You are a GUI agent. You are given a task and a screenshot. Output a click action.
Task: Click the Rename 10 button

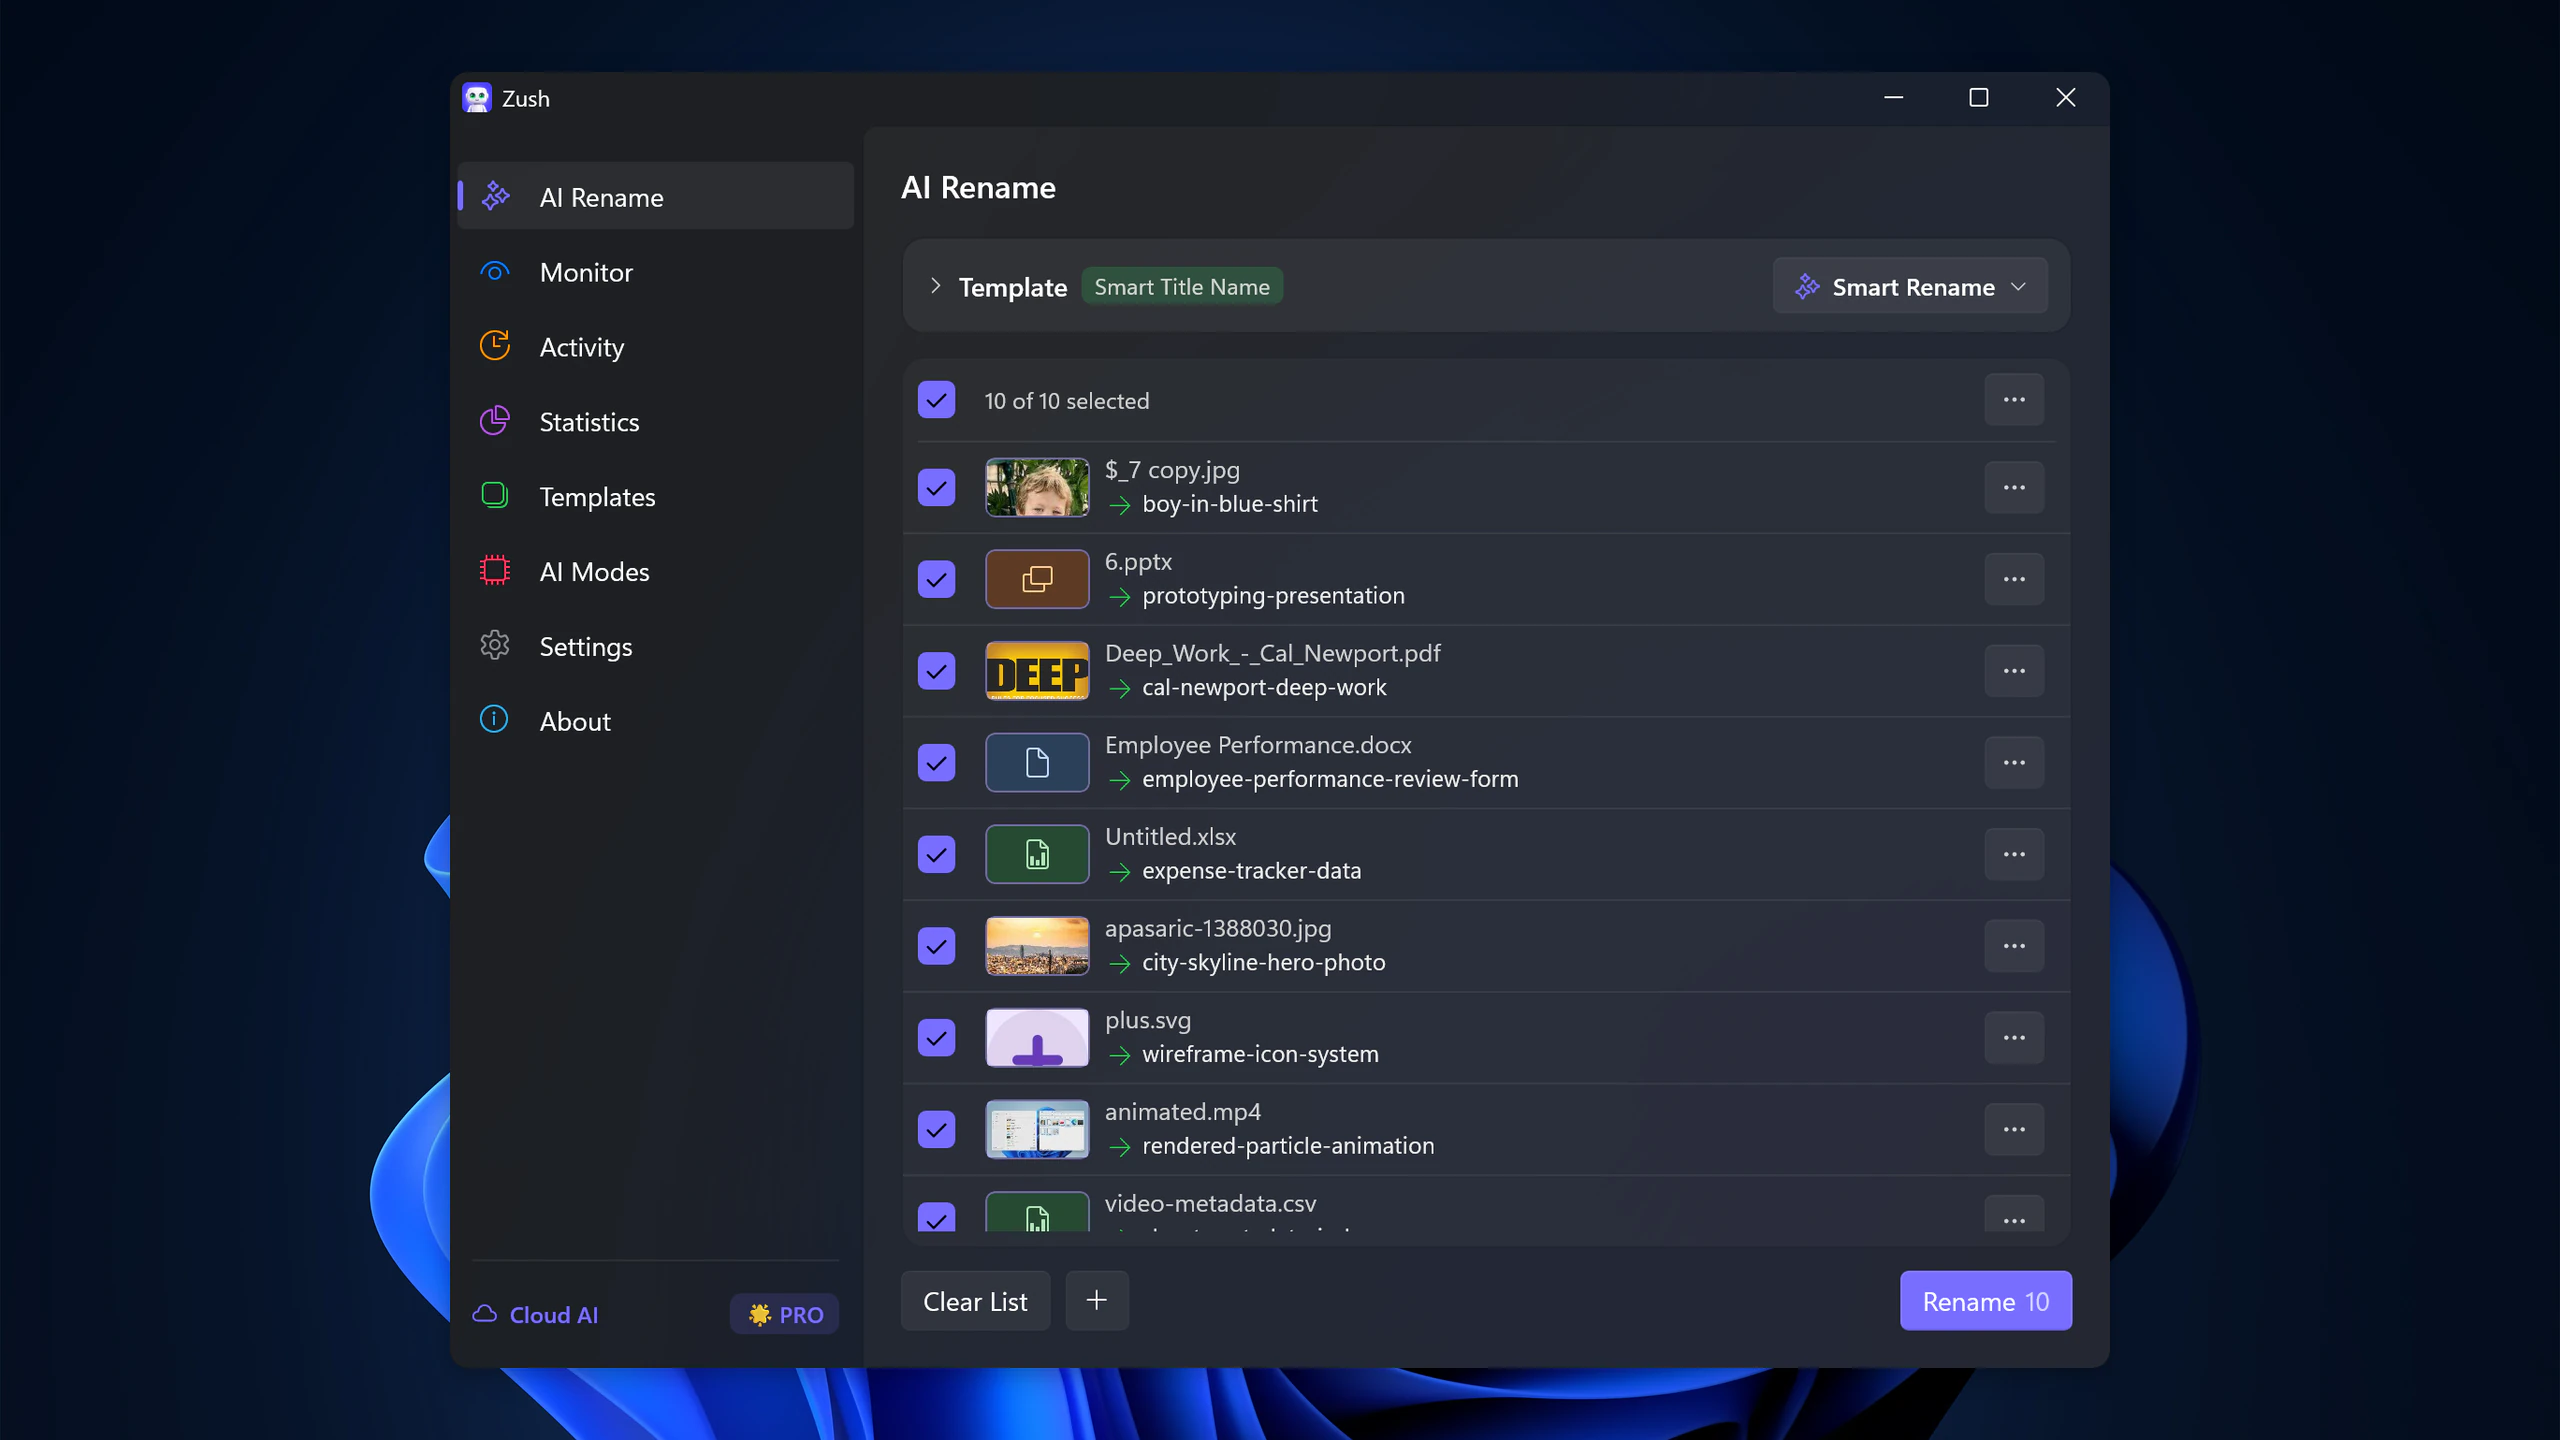click(x=1986, y=1301)
